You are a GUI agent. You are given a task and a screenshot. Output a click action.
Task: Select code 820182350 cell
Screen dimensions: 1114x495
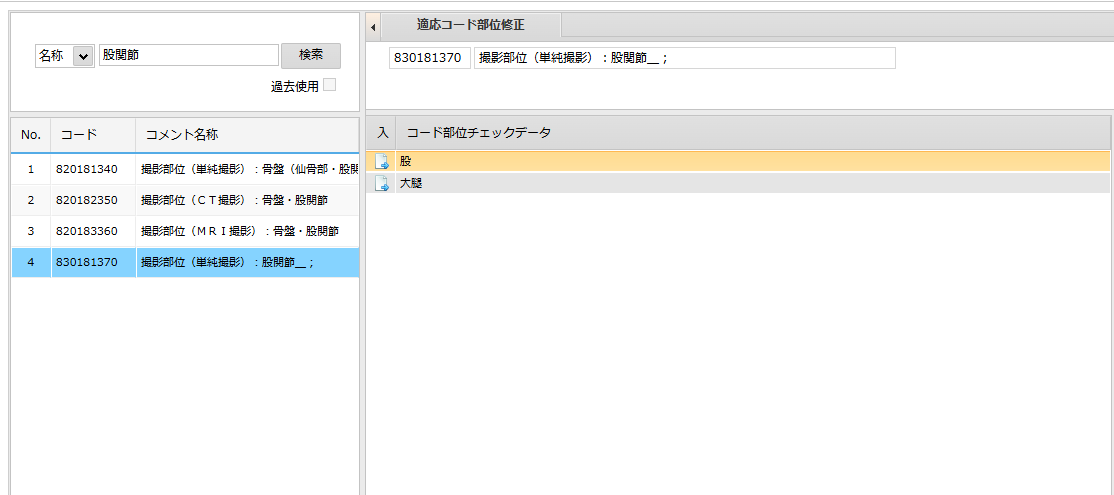(93, 200)
